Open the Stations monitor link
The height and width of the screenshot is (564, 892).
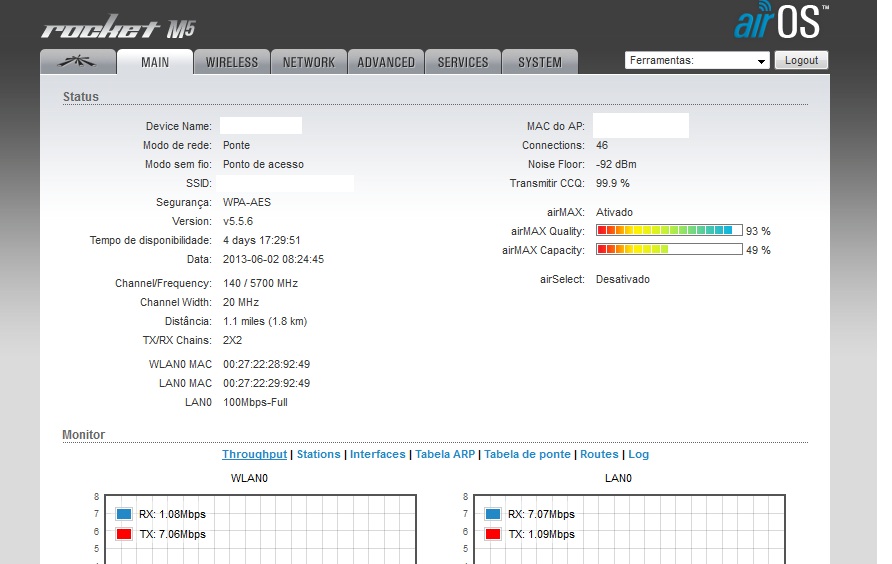pos(319,454)
